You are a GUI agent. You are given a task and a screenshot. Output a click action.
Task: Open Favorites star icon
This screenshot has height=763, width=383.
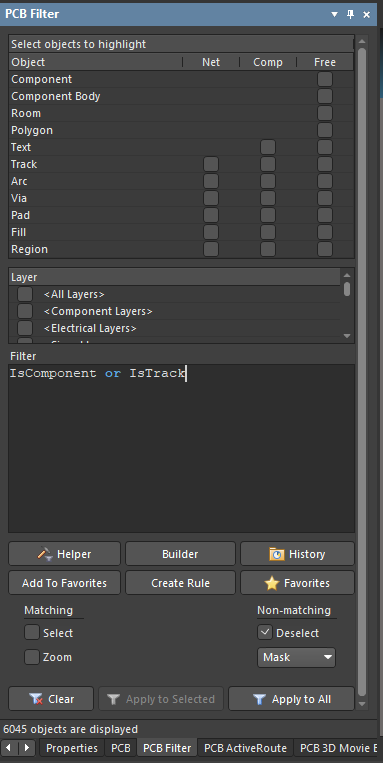click(272, 583)
